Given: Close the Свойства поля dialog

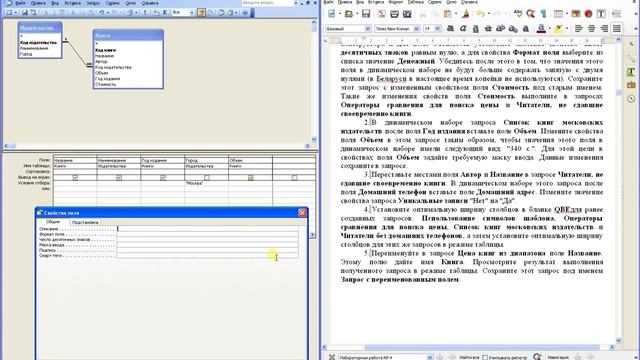Looking at the screenshot, I should [x=302, y=213].
